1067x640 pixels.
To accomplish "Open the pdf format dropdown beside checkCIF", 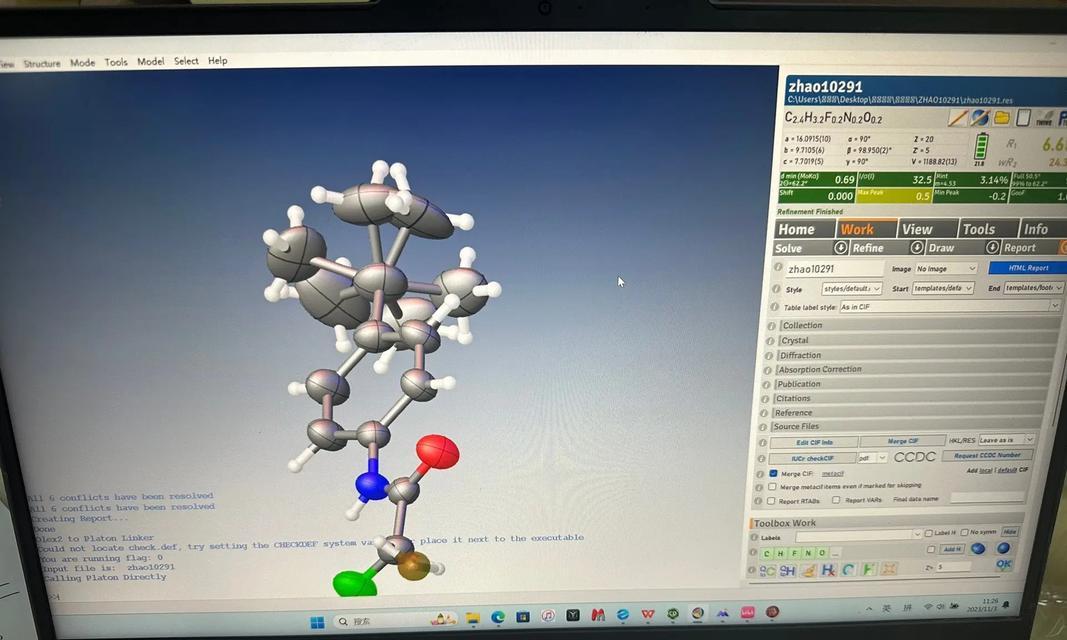I will (x=872, y=458).
